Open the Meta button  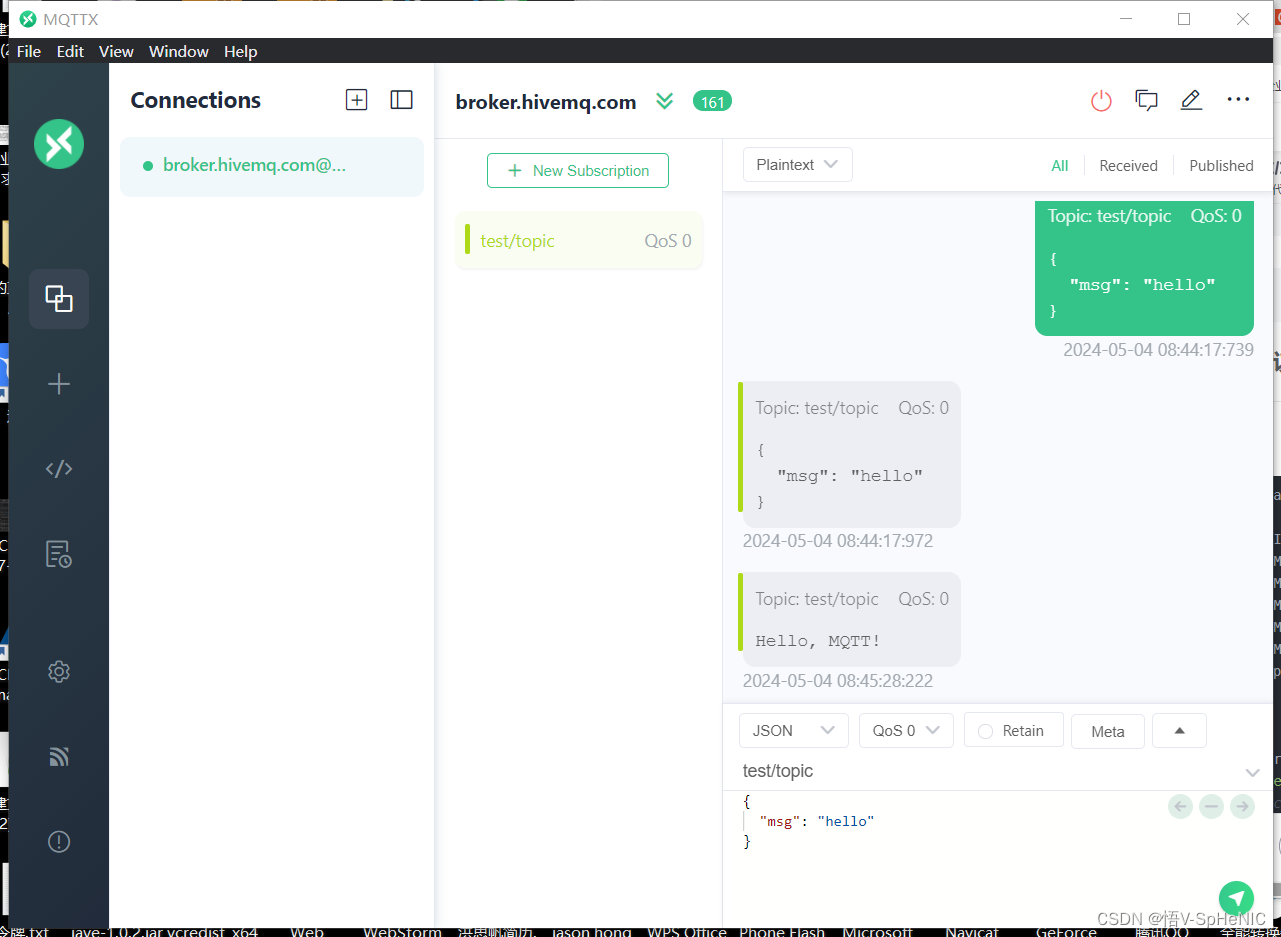[1108, 731]
